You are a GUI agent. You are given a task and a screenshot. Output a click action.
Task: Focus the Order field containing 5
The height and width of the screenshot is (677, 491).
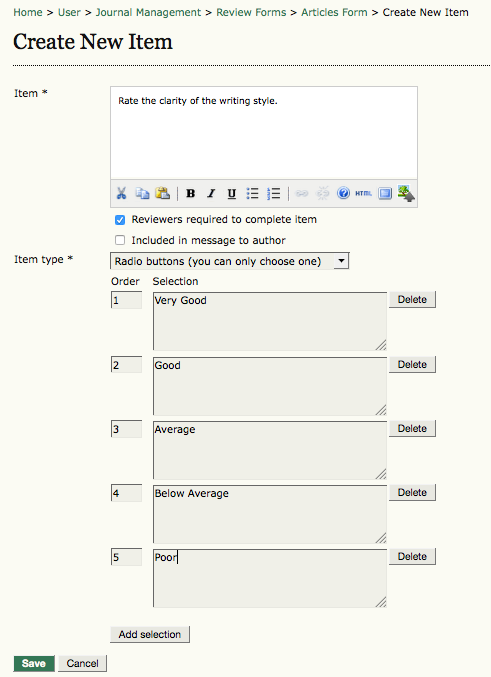pos(126,557)
